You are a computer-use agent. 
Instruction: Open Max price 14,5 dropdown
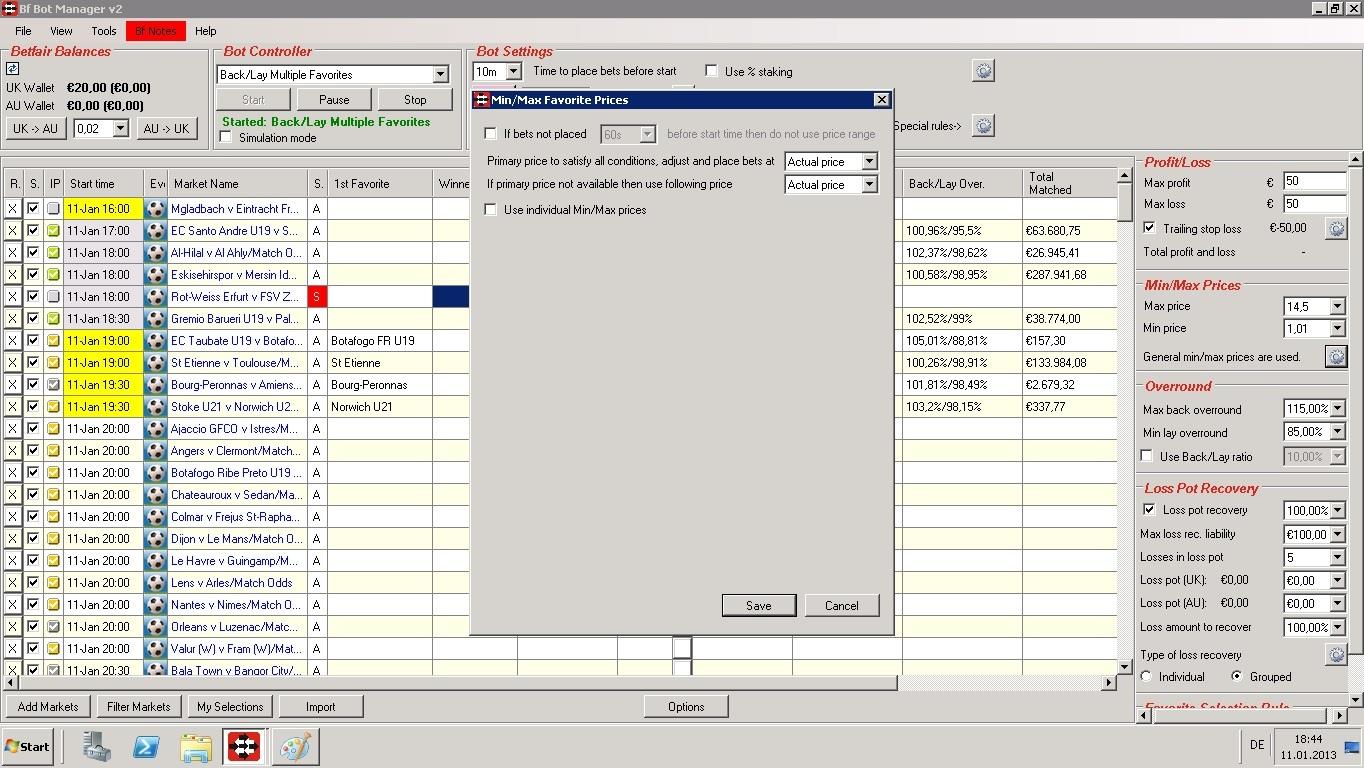tap(1337, 307)
